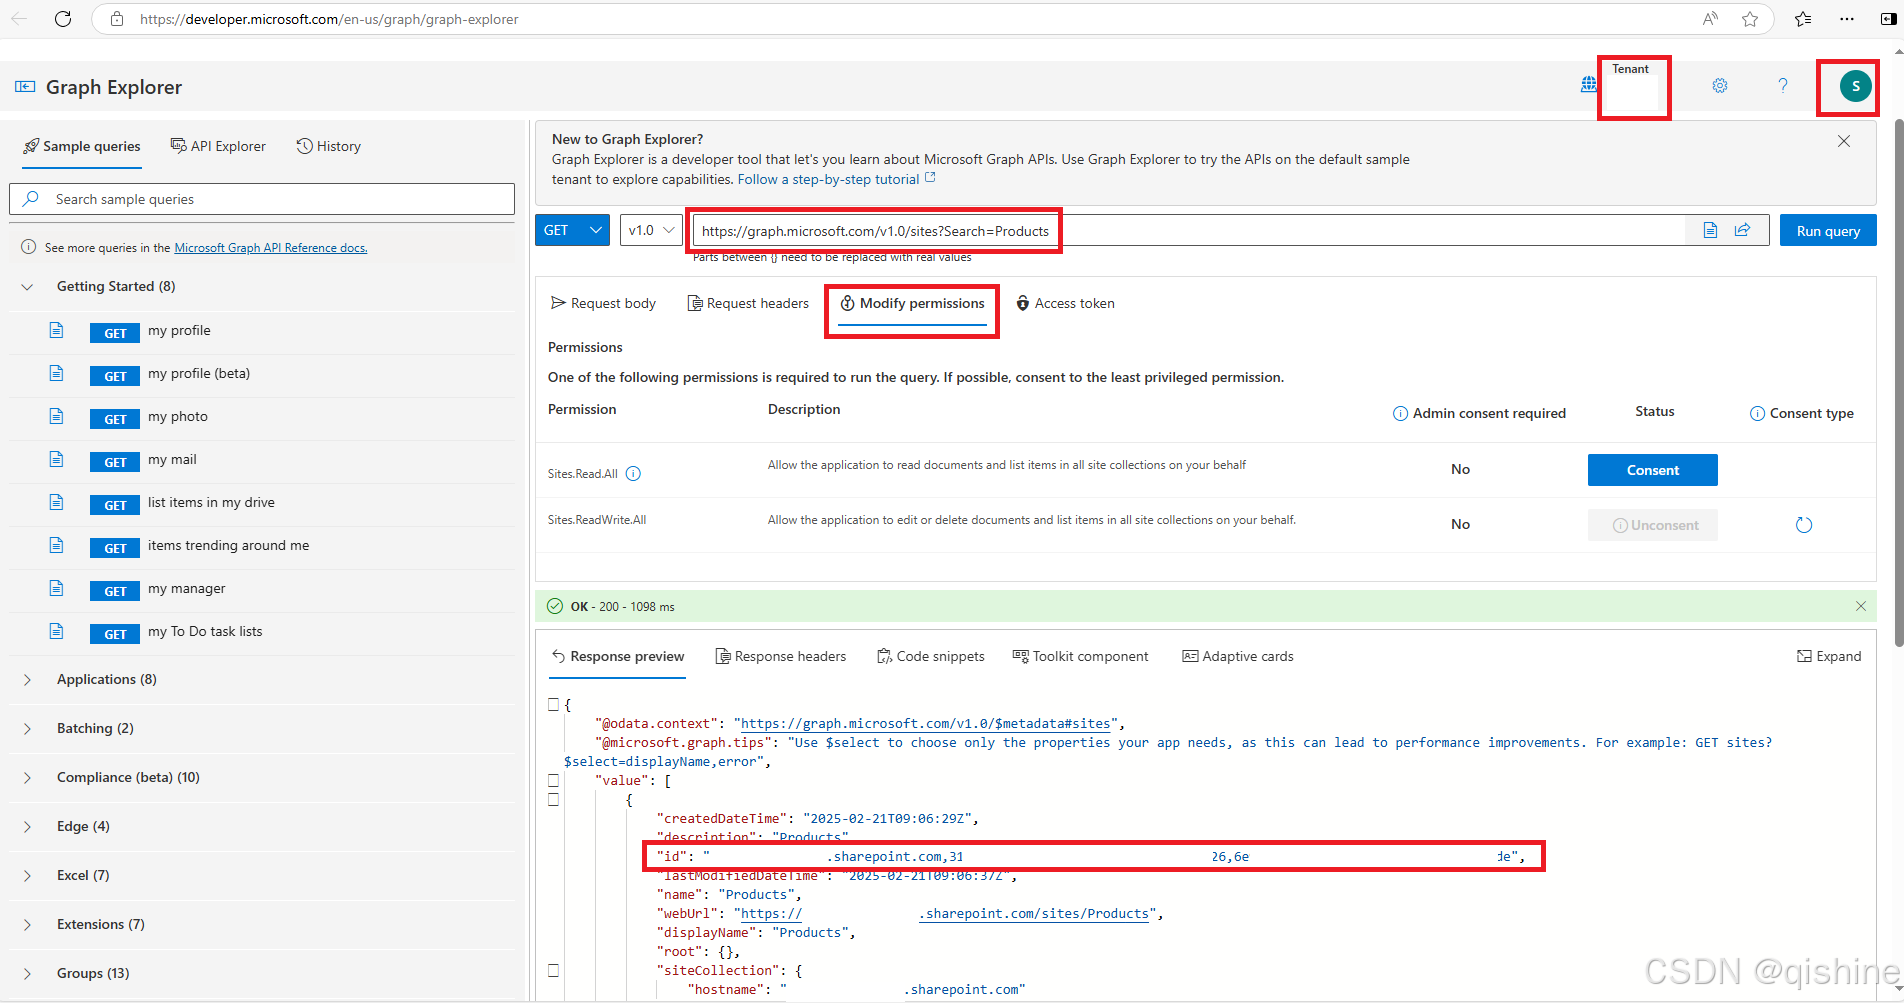Click the browser refresh button

click(63, 19)
